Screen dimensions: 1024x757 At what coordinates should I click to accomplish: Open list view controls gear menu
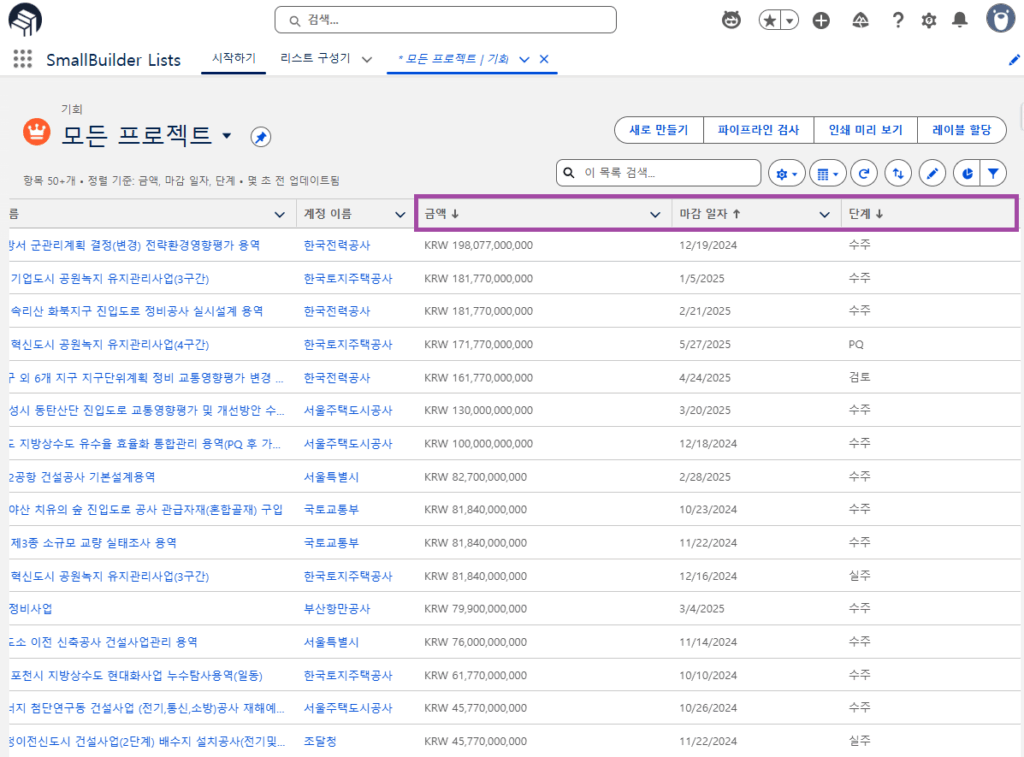point(786,174)
